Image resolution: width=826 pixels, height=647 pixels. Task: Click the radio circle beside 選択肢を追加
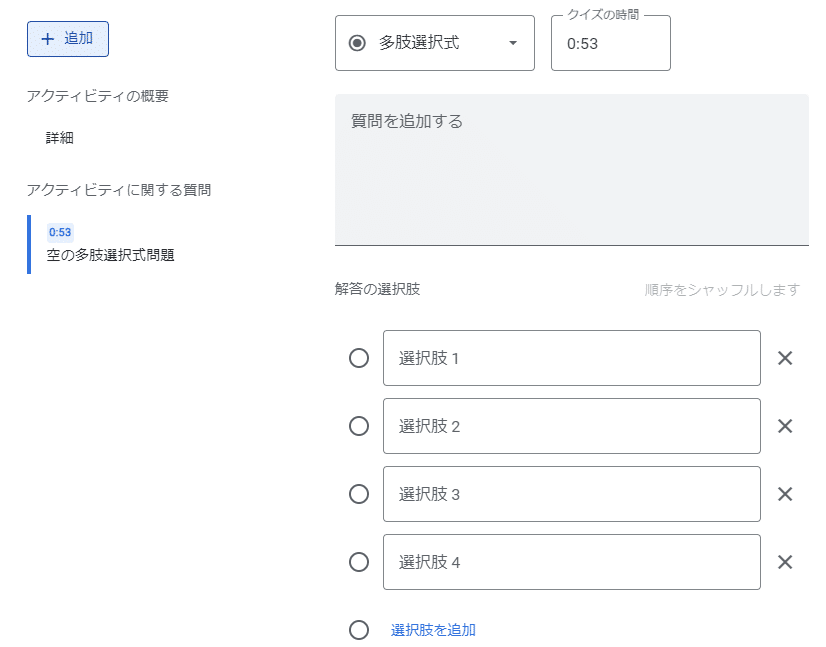coord(359,630)
